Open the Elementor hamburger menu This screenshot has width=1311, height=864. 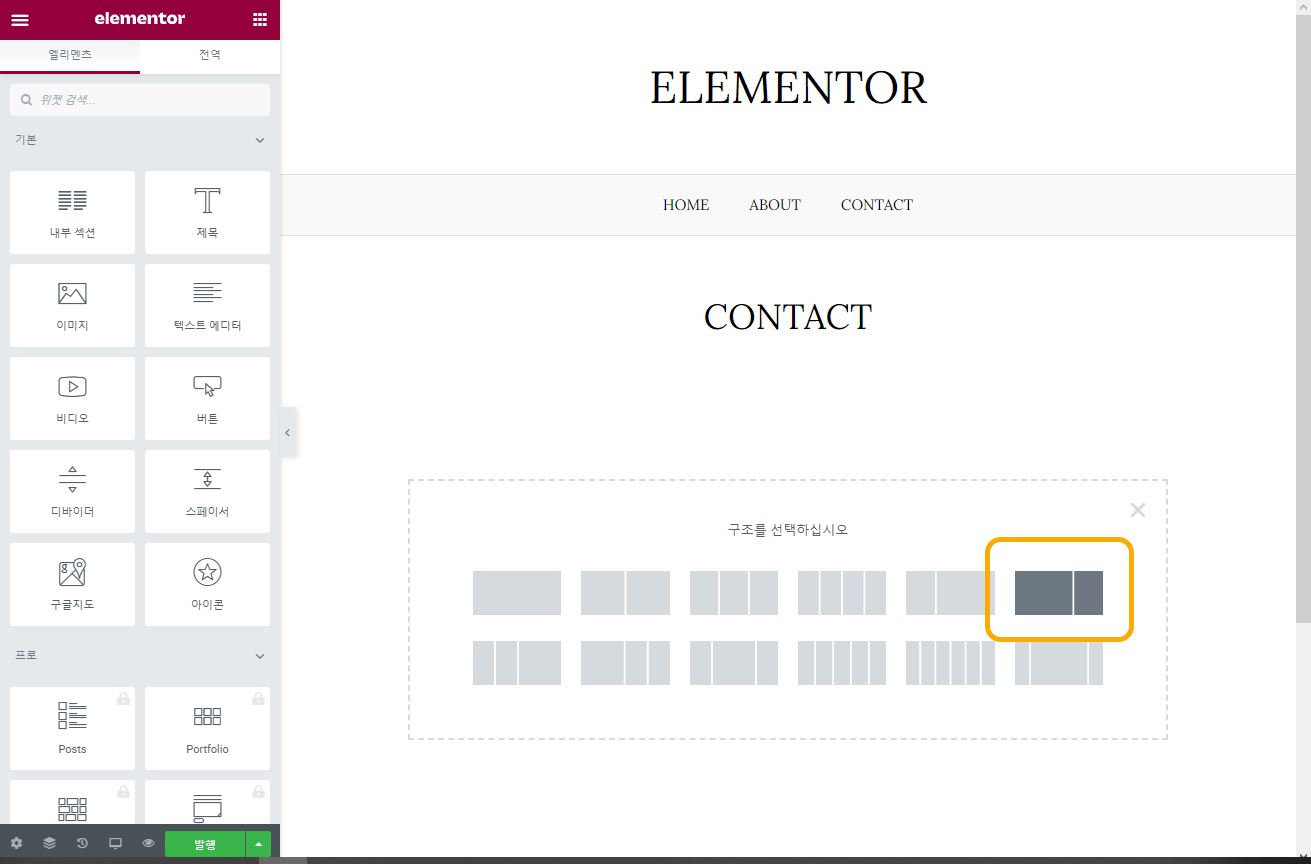pos(20,19)
